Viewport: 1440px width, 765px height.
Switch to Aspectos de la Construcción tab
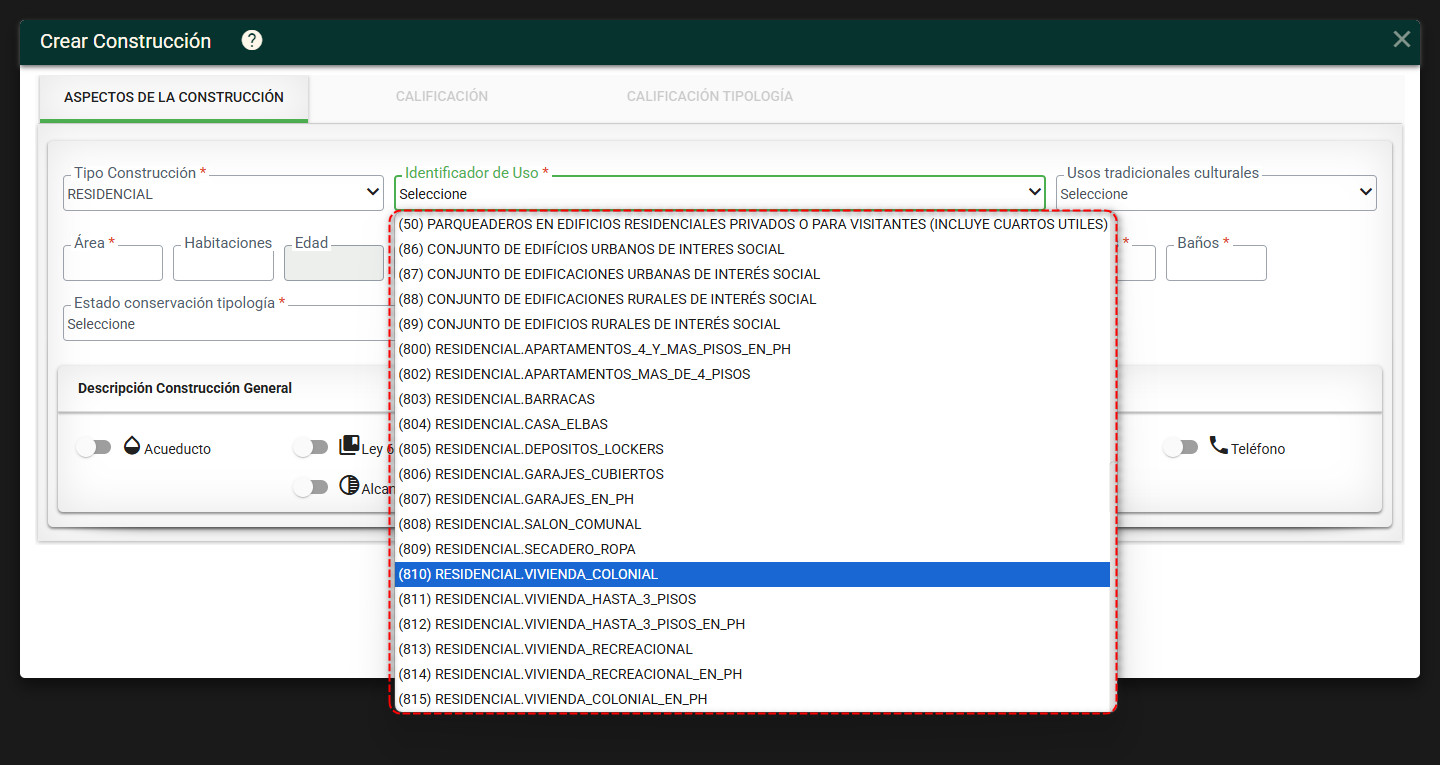coord(174,97)
